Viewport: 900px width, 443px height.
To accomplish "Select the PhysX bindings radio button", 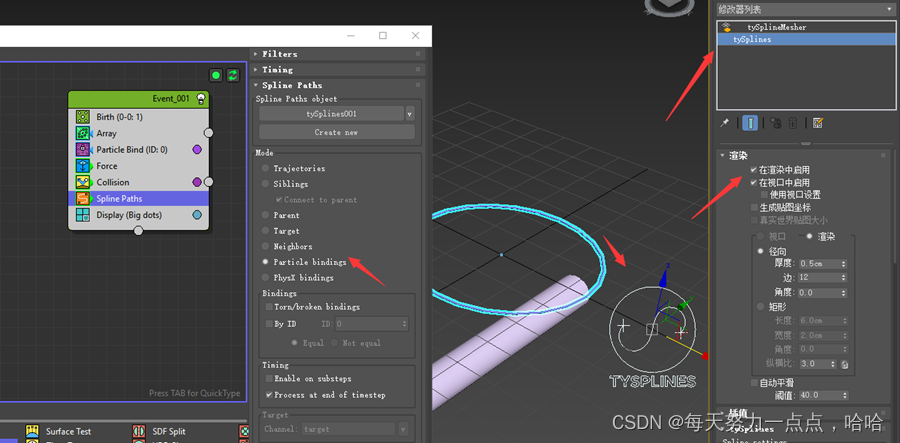I will (265, 278).
